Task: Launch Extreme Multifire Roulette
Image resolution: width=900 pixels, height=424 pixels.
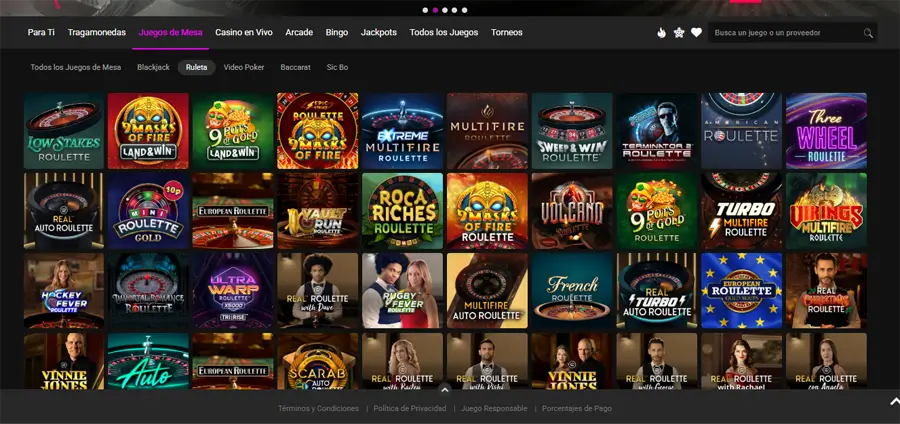Action: [x=402, y=131]
